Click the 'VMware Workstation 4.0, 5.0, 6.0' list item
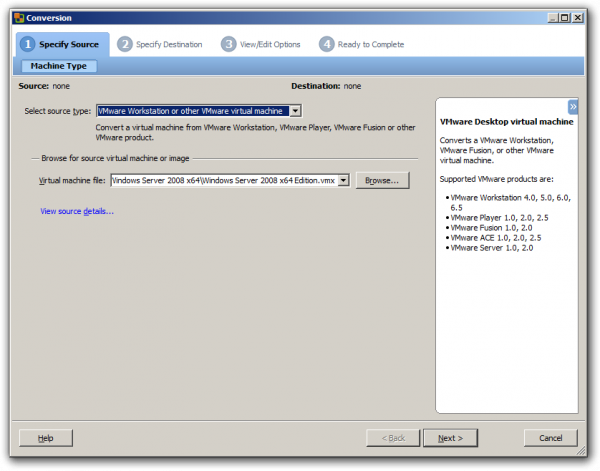 (510, 202)
